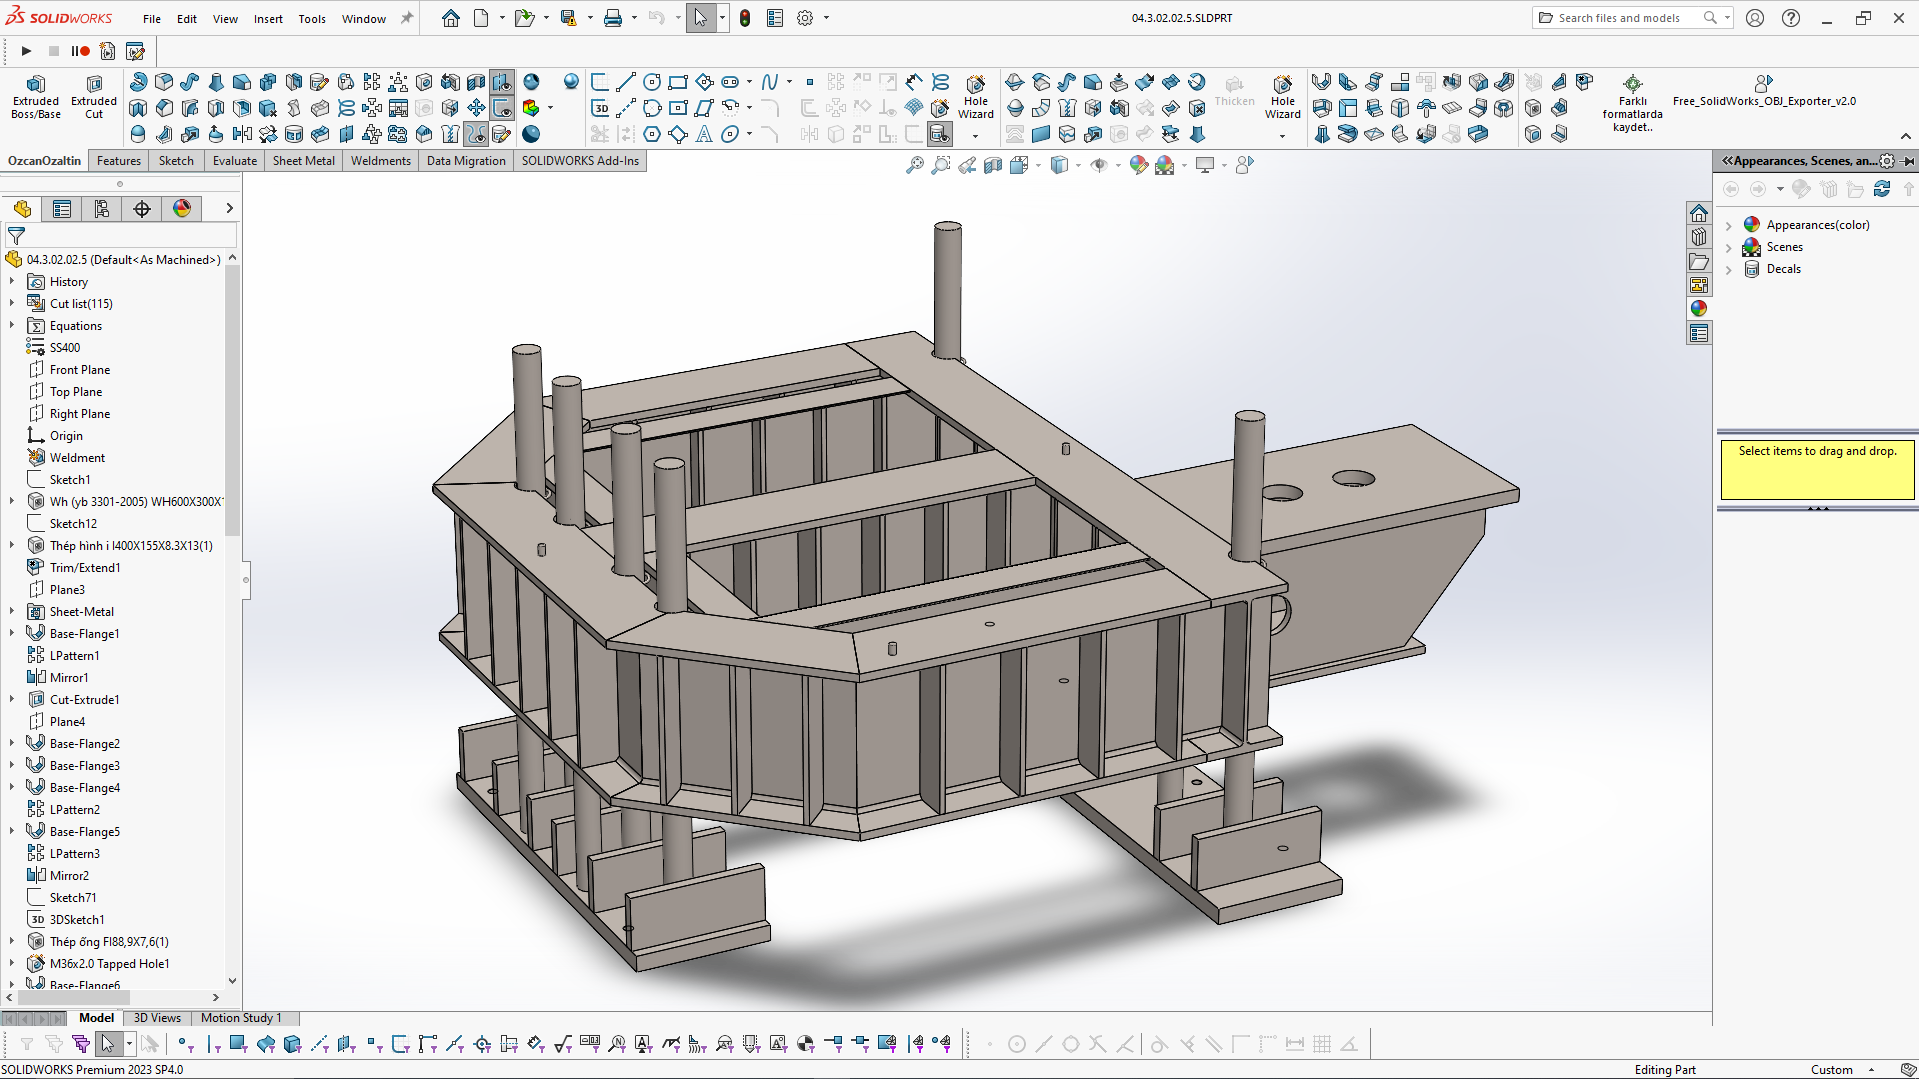Click the Edit Appearance icon
The width and height of the screenshot is (1919, 1079).
click(1138, 165)
